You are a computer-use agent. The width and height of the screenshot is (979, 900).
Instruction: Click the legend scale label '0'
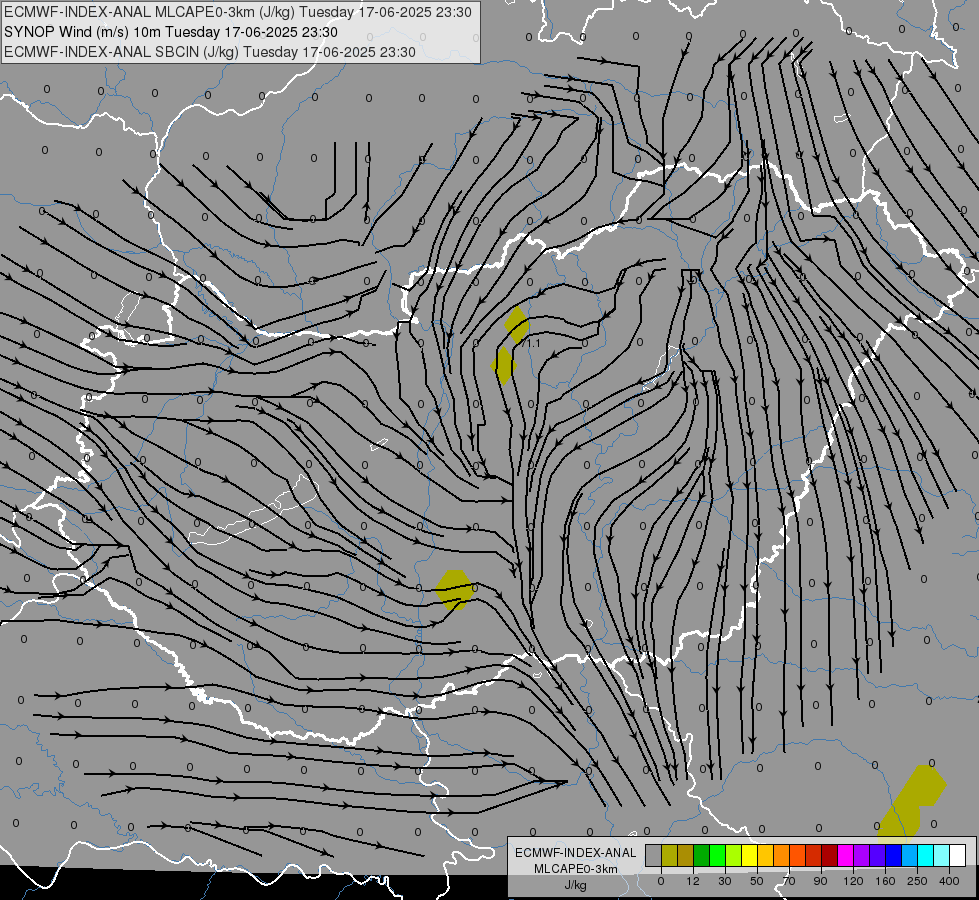pyautogui.click(x=661, y=881)
